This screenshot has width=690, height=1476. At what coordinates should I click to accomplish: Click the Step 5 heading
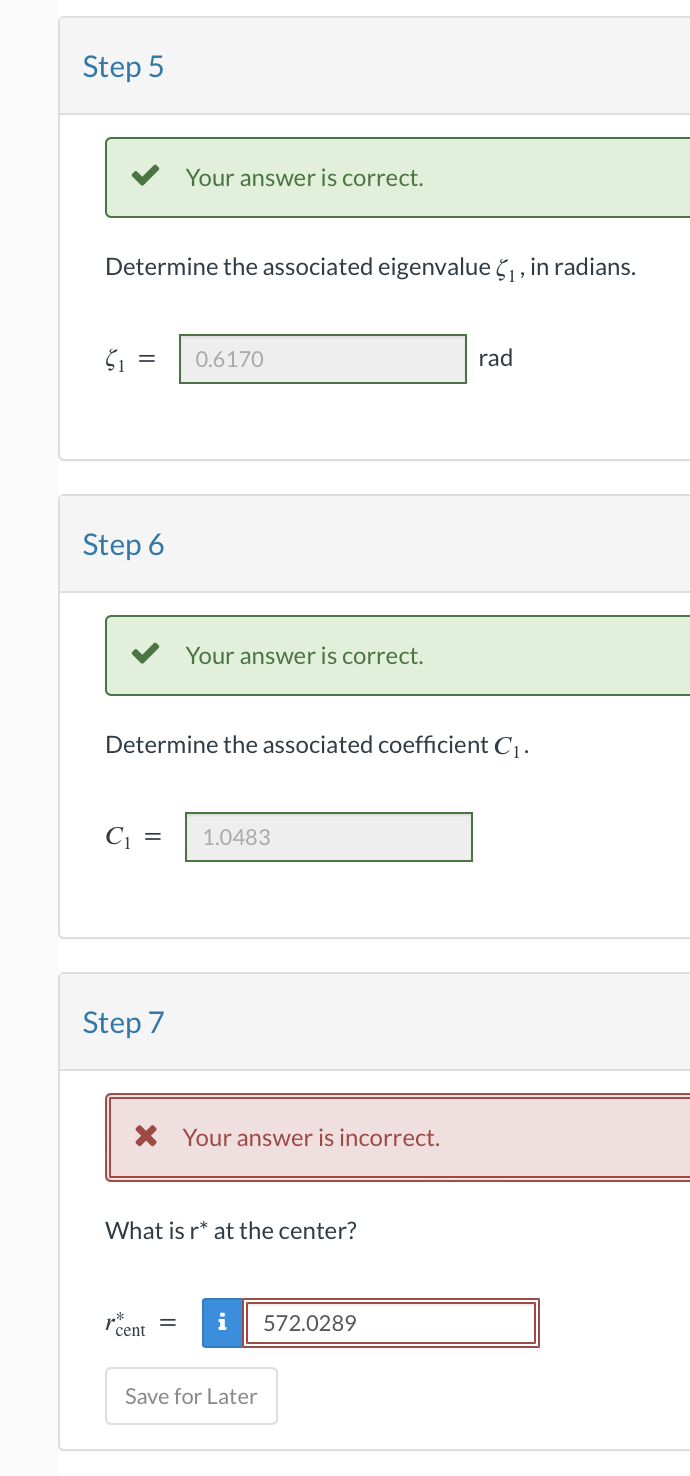point(123,66)
